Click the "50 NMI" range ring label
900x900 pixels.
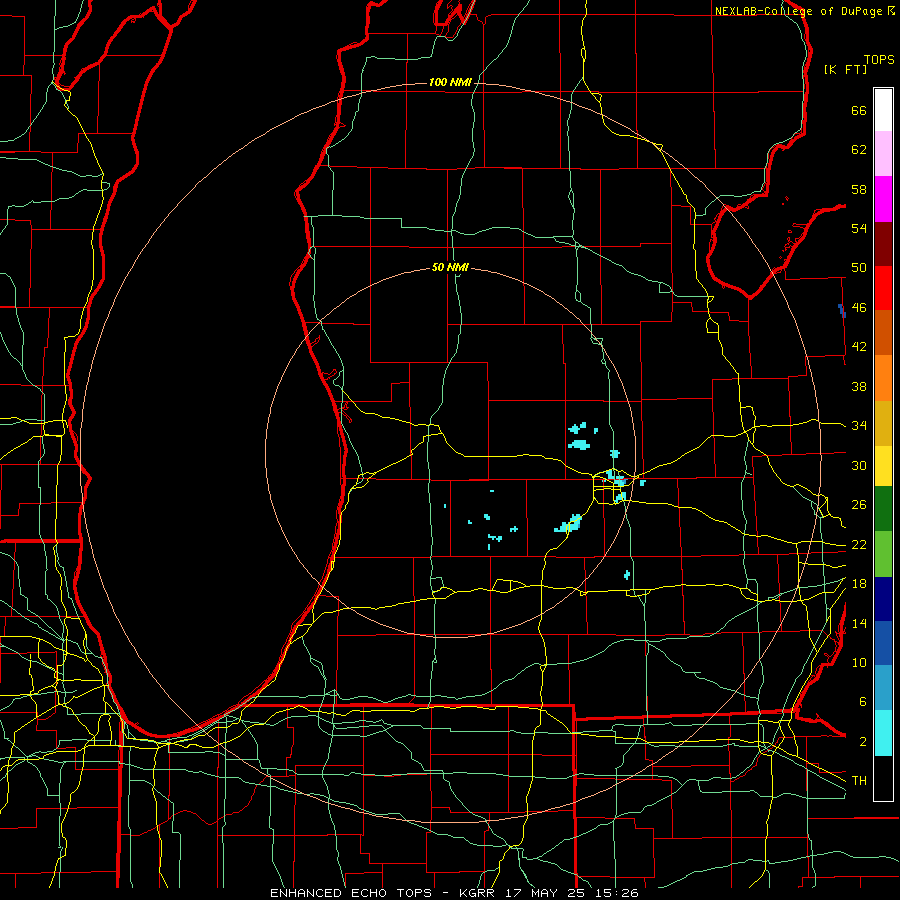click(x=450, y=267)
